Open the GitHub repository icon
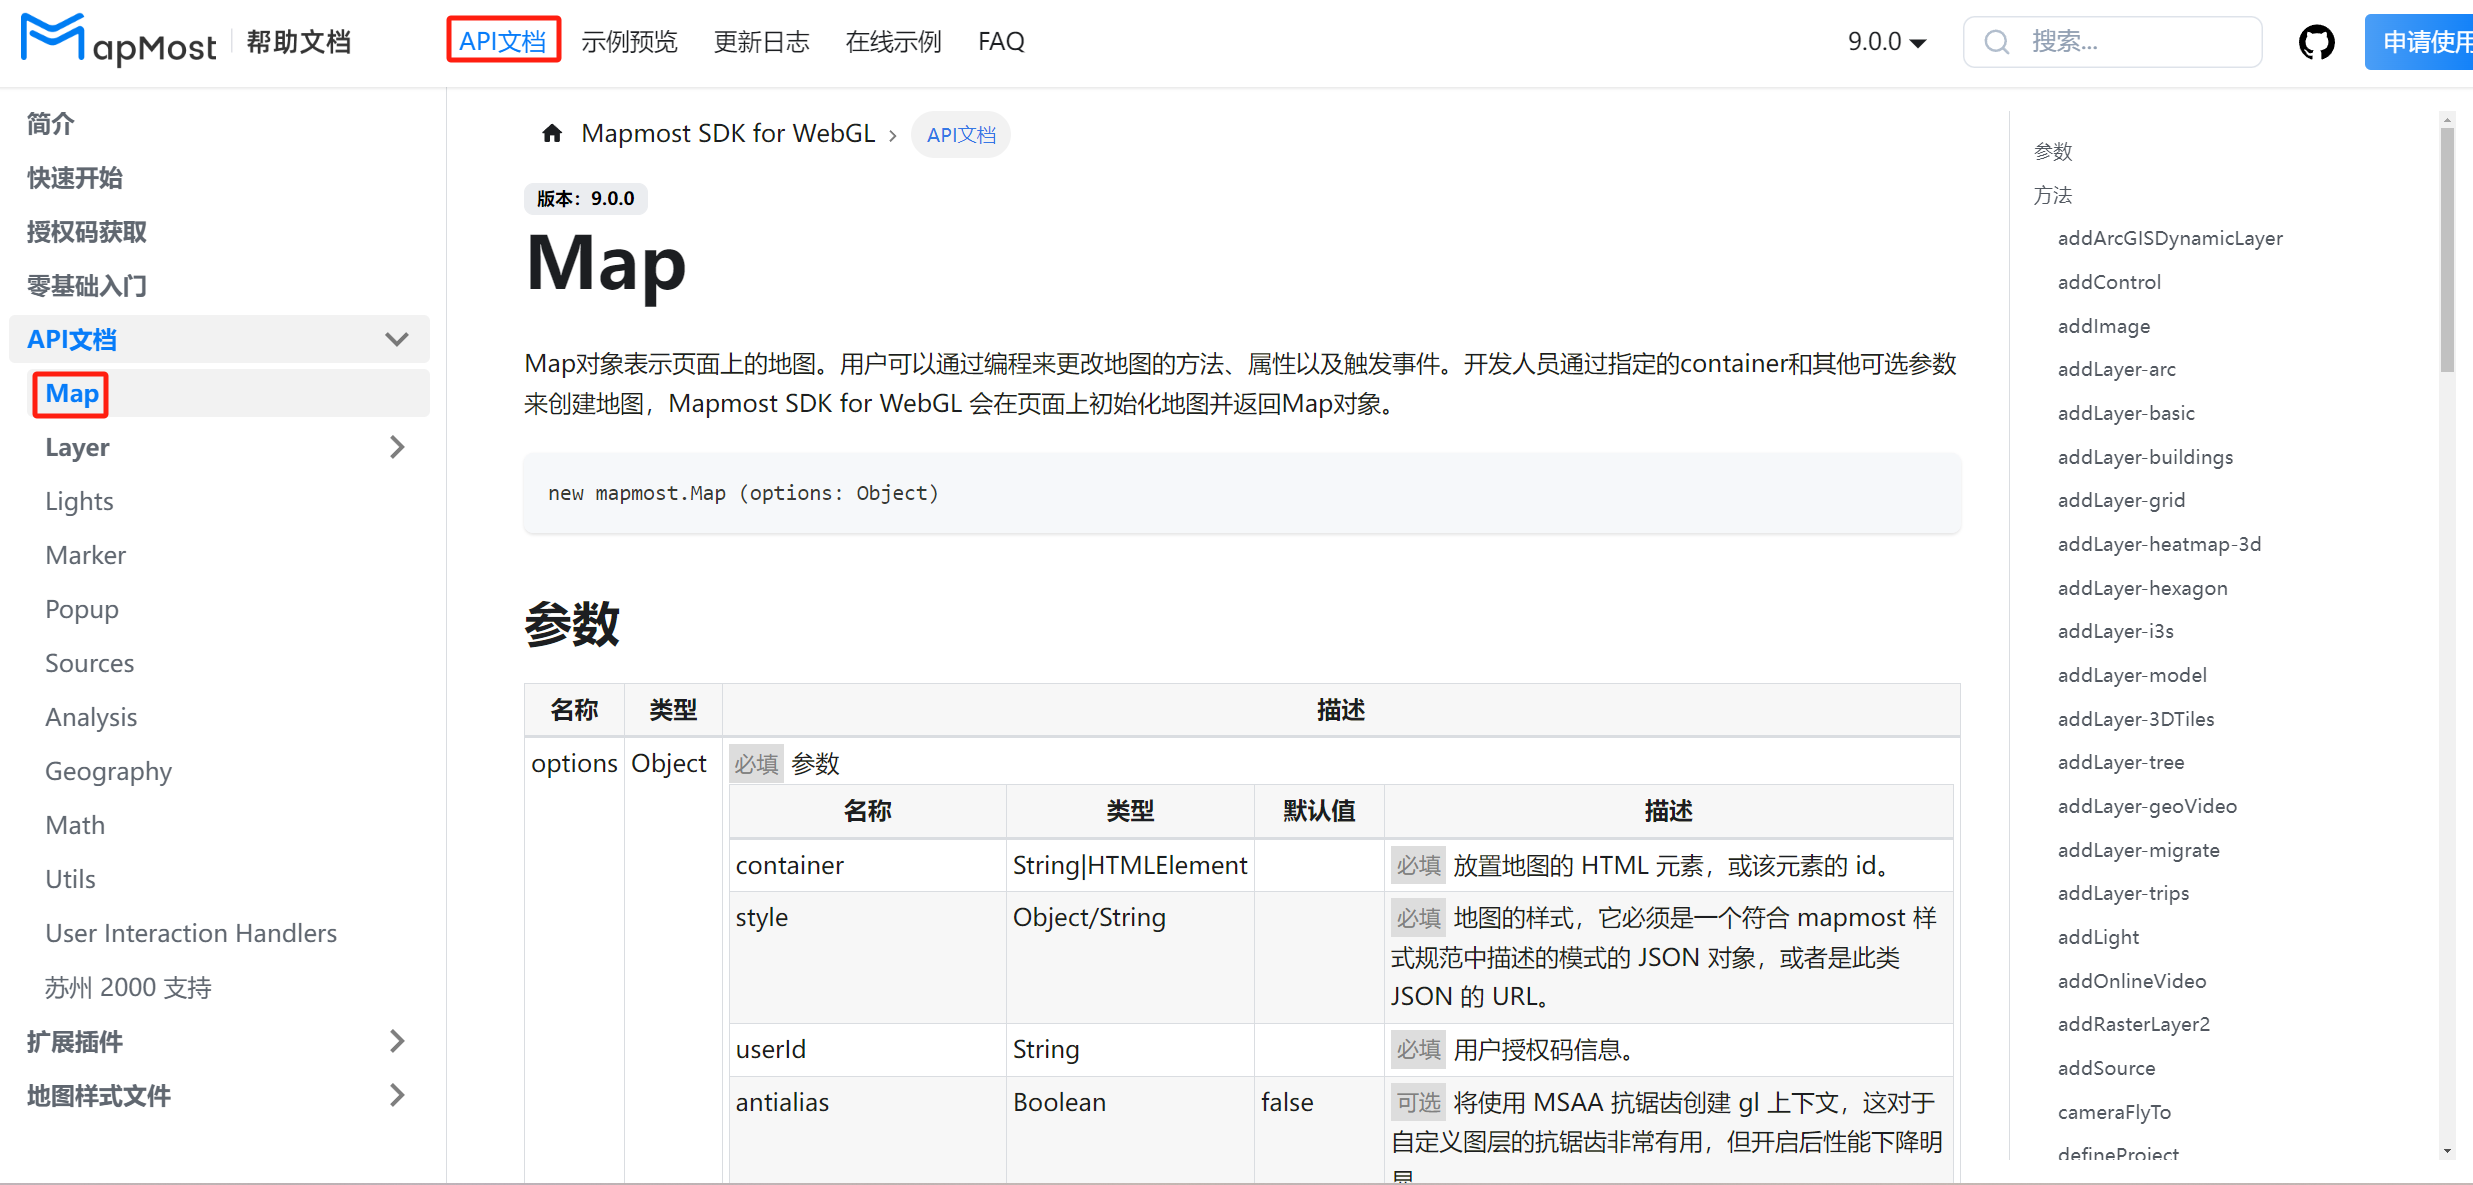 pos(2317,41)
